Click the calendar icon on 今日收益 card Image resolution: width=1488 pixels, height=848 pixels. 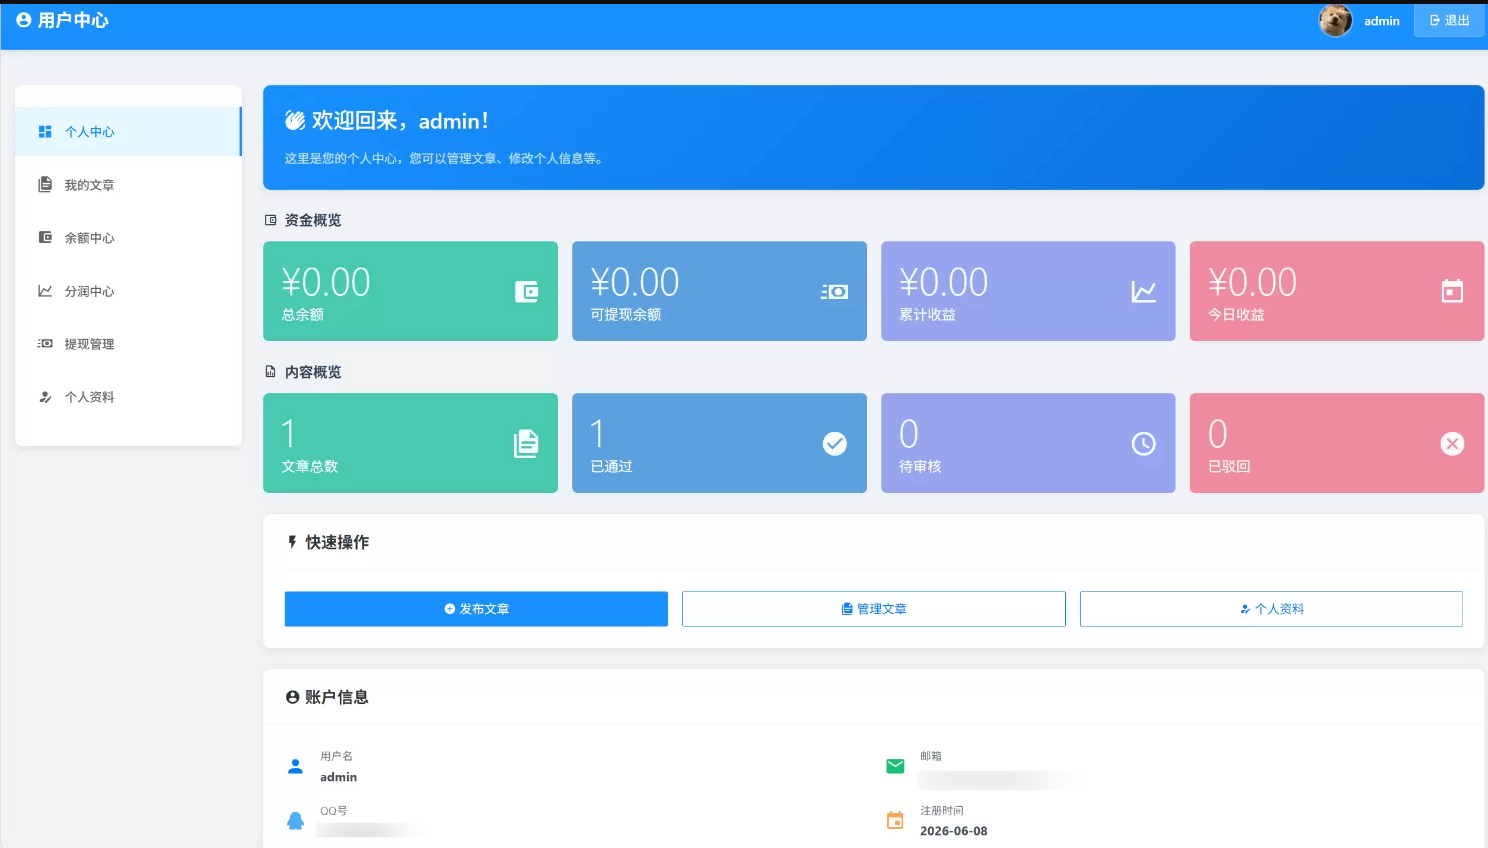[x=1452, y=291]
